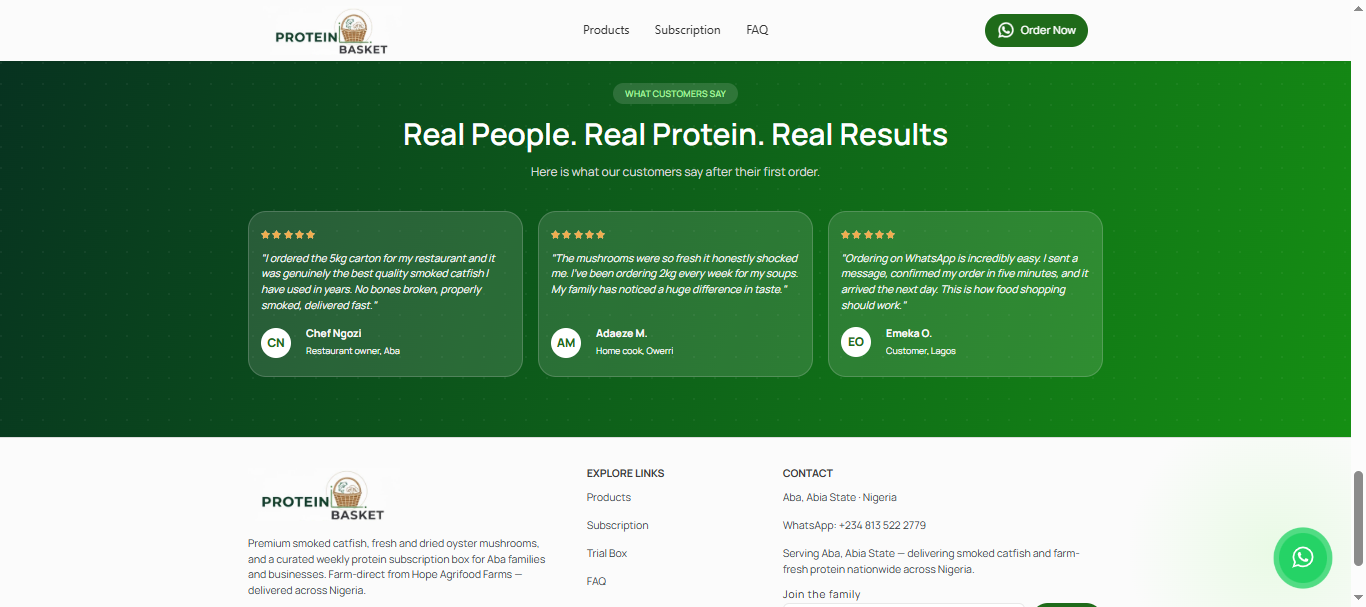Open Products in the top navigation
Image resolution: width=1366 pixels, height=607 pixels.
[606, 30]
